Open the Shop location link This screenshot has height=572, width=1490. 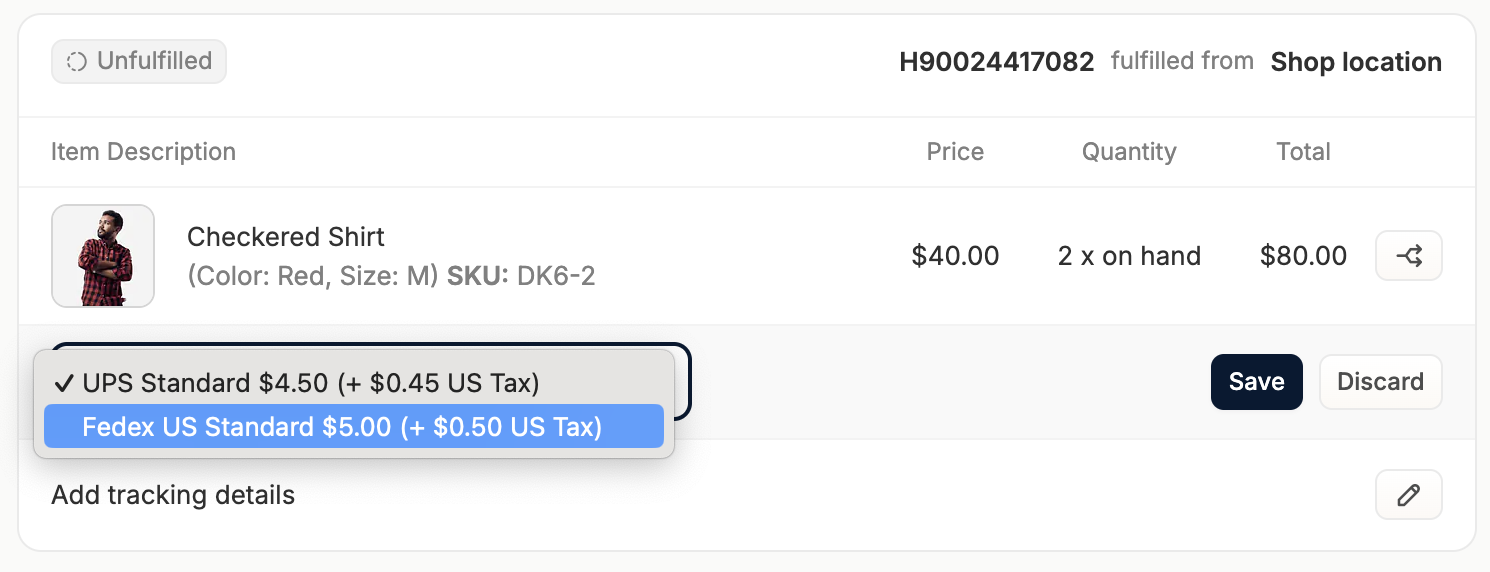pos(1356,62)
